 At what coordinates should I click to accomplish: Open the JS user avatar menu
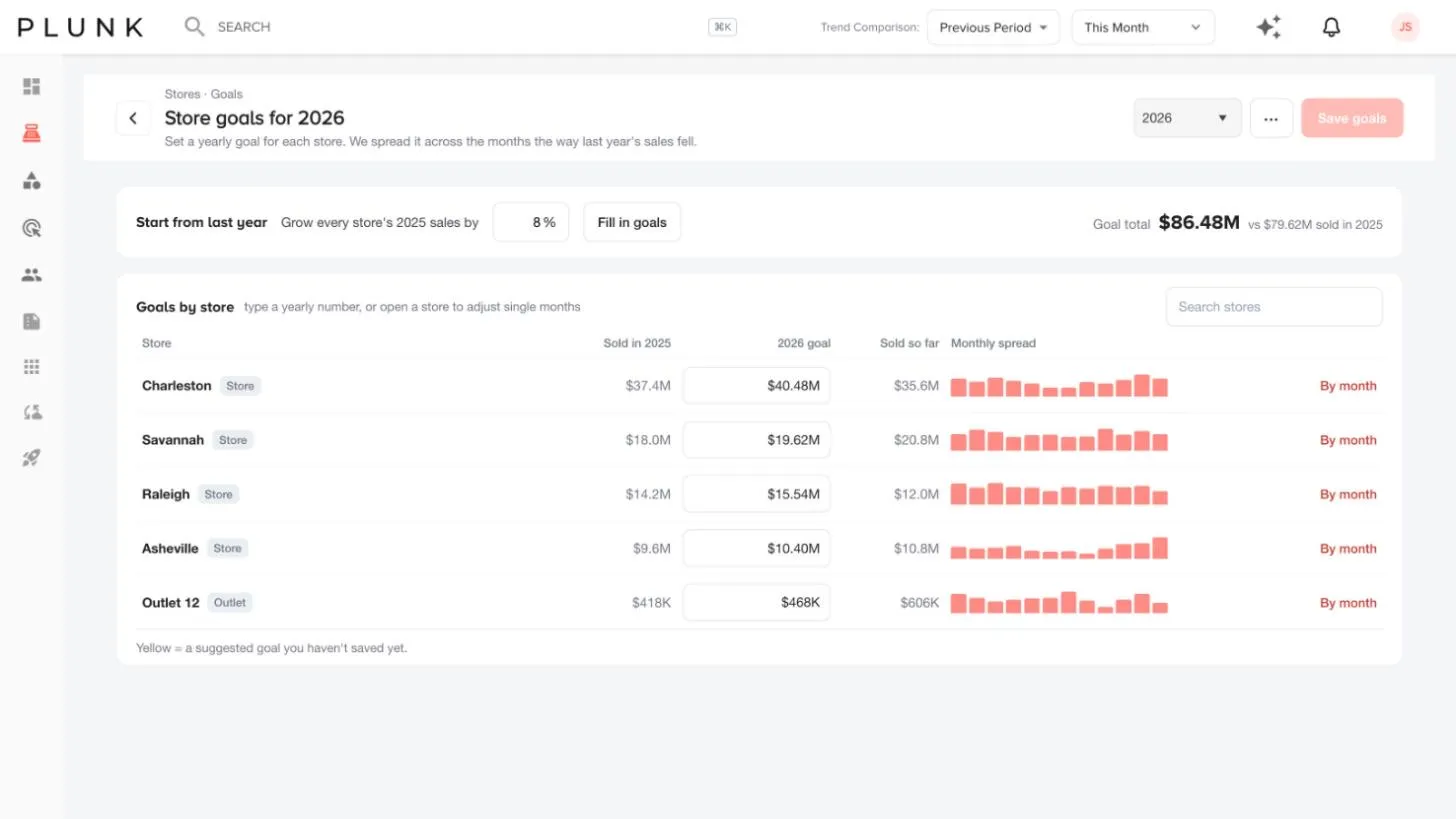(x=1405, y=27)
